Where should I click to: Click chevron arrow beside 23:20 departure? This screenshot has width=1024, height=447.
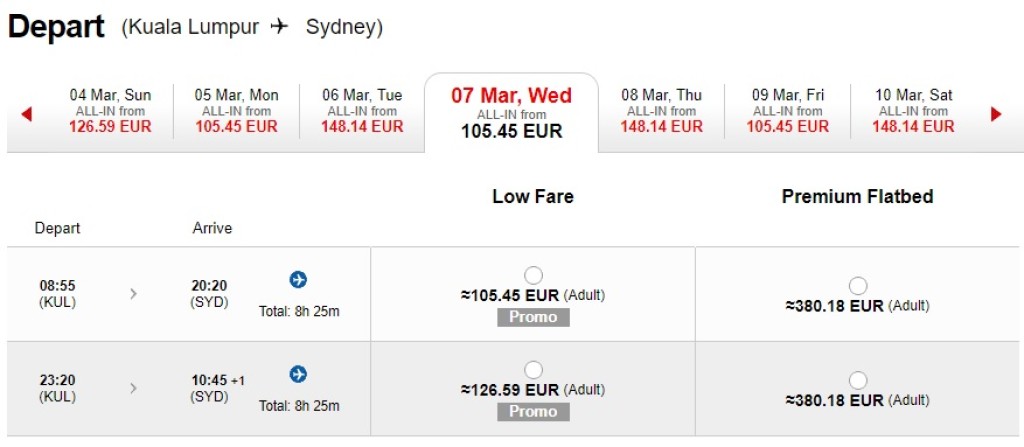134,388
